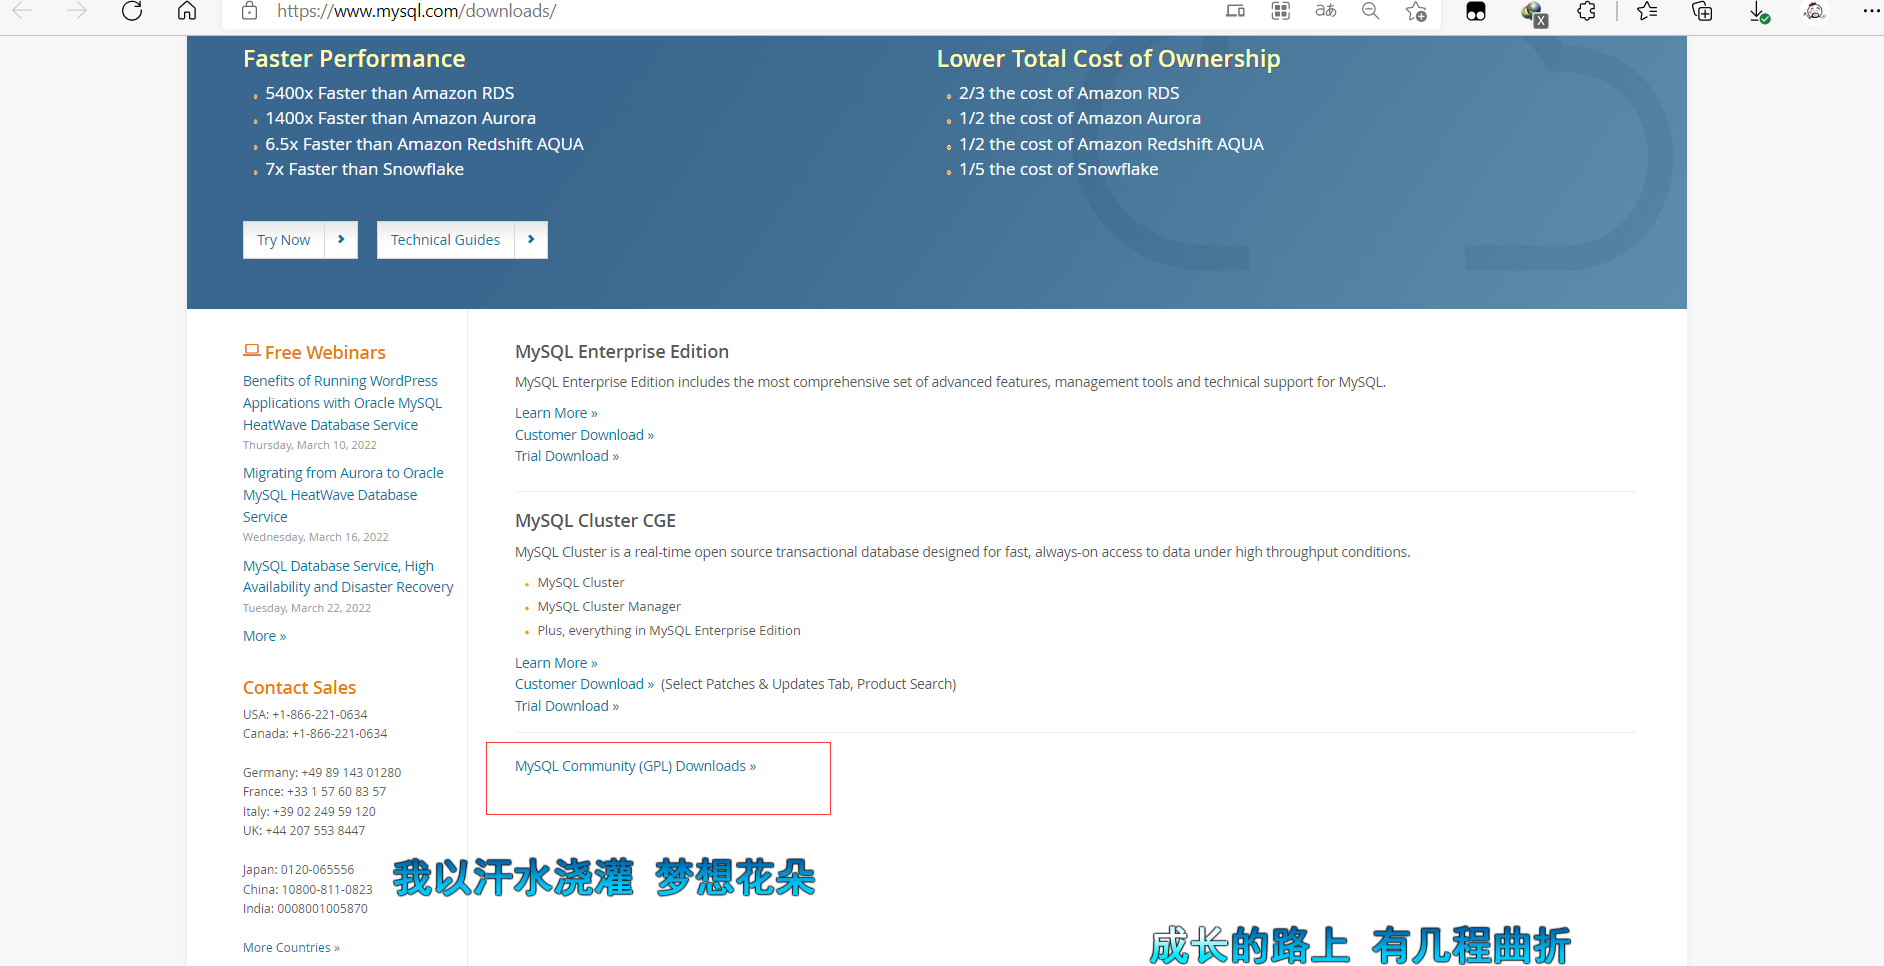Click Customer Download » under MySQL Cluster CGE
The image size is (1884, 966).
[x=584, y=684]
